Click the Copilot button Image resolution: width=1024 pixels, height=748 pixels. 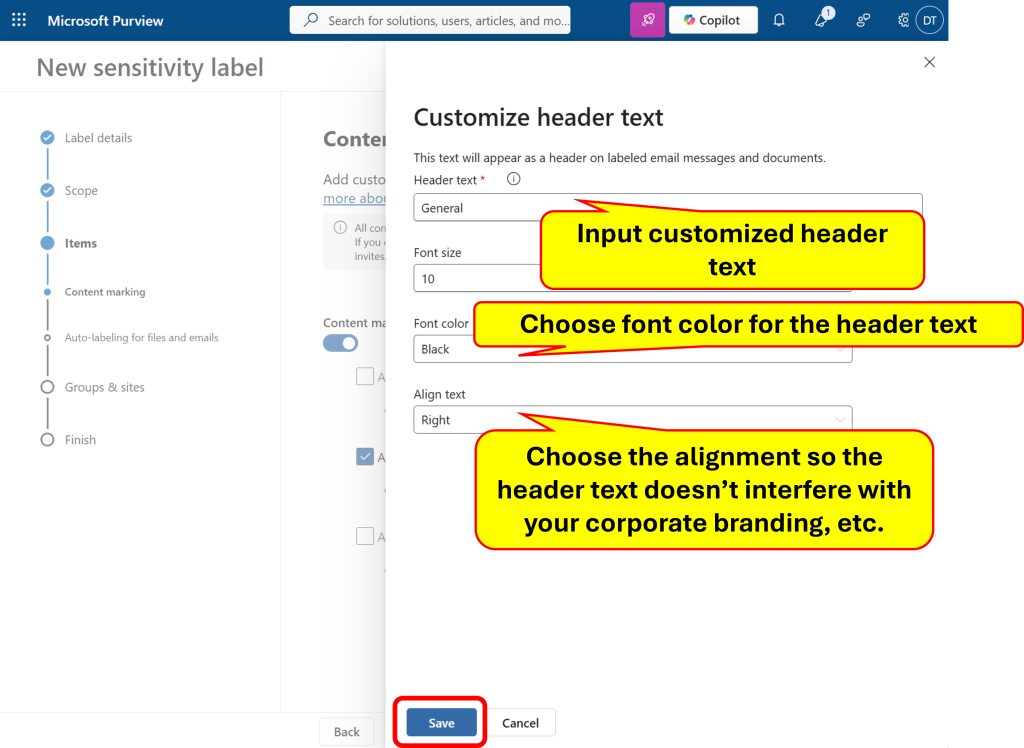pos(713,20)
